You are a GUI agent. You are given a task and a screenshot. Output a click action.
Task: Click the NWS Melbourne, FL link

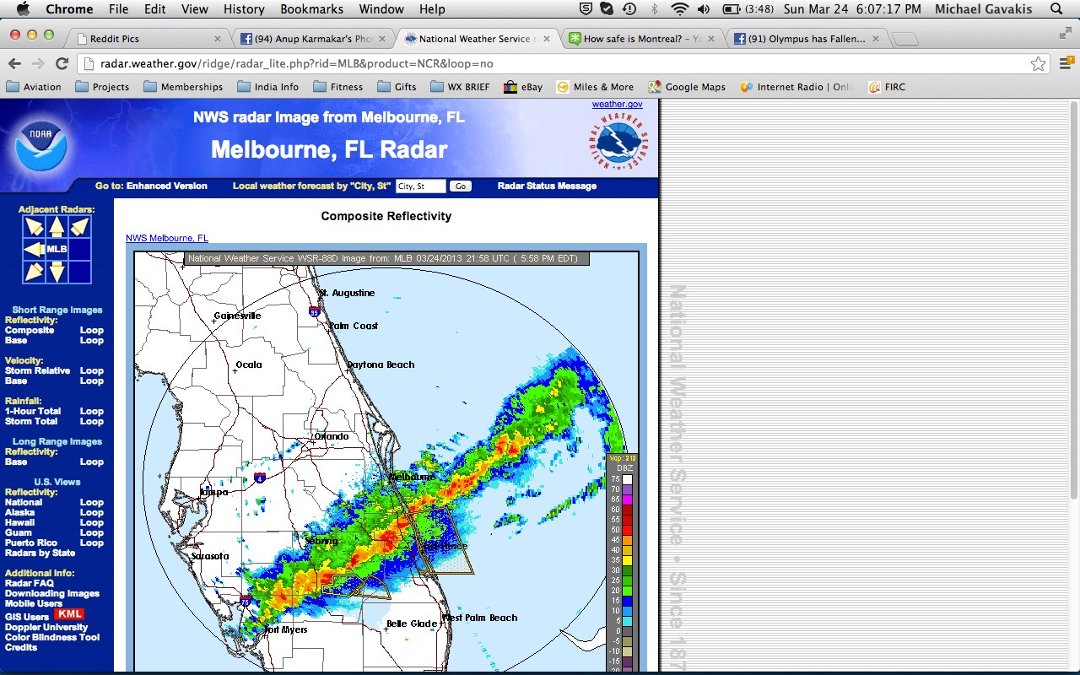[167, 238]
